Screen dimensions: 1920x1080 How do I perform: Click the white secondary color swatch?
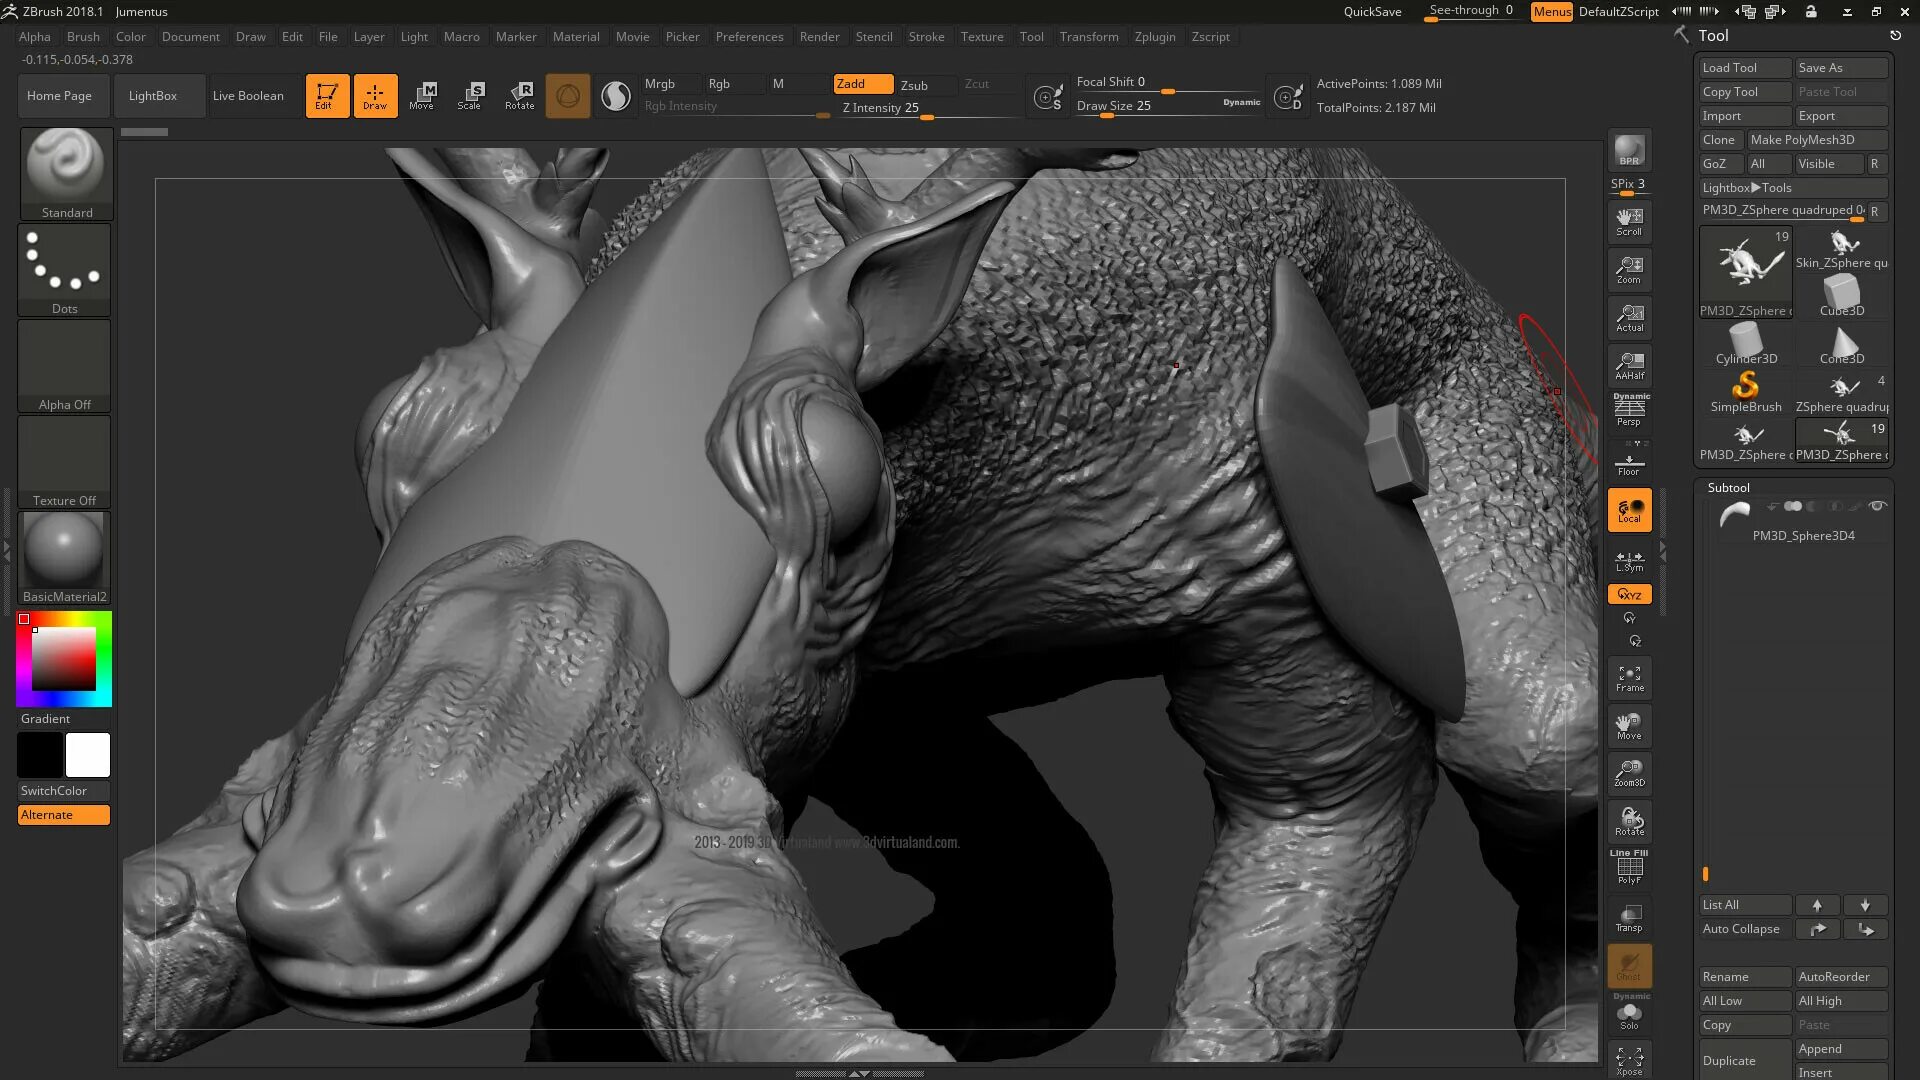coord(88,755)
